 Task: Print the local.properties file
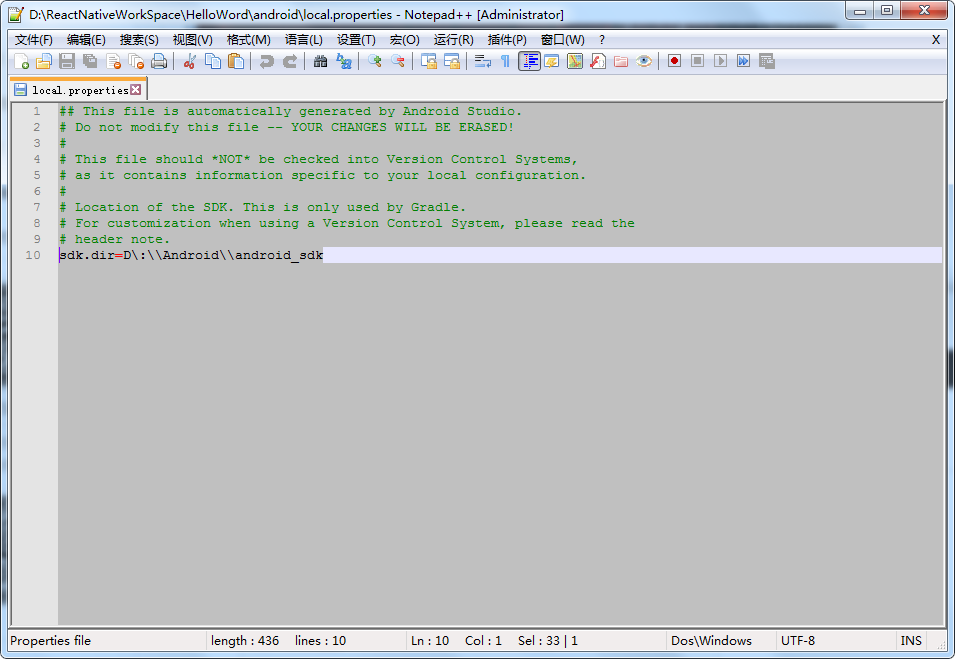157,61
